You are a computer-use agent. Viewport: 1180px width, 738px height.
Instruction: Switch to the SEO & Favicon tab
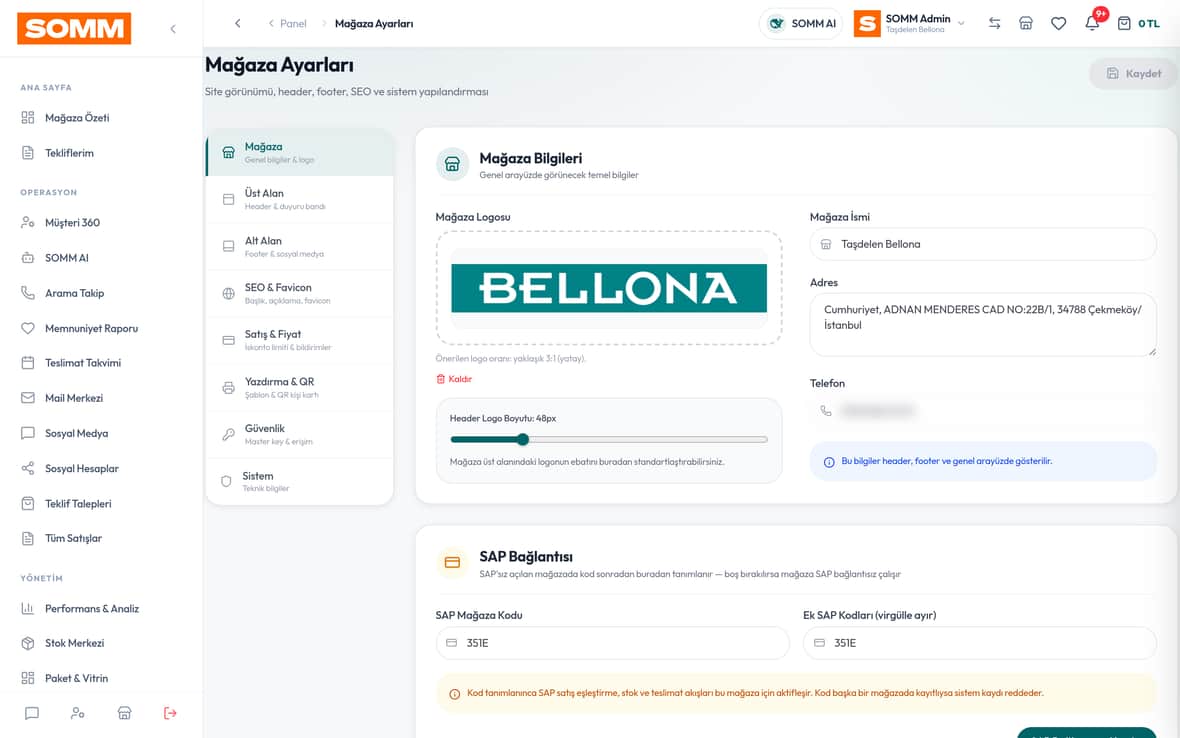300,293
